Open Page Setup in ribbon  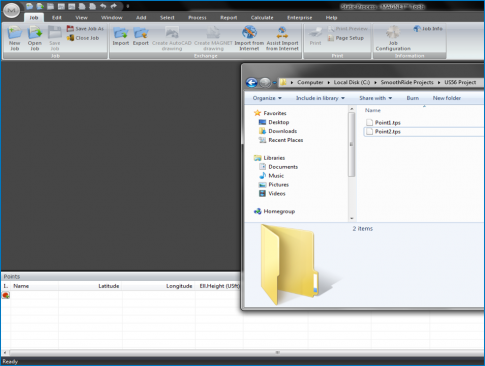[346, 38]
